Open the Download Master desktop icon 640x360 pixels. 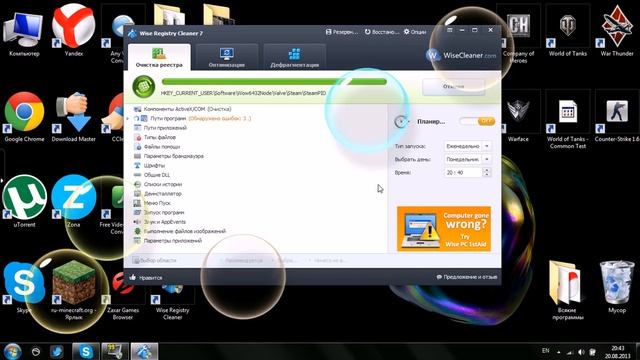73,117
